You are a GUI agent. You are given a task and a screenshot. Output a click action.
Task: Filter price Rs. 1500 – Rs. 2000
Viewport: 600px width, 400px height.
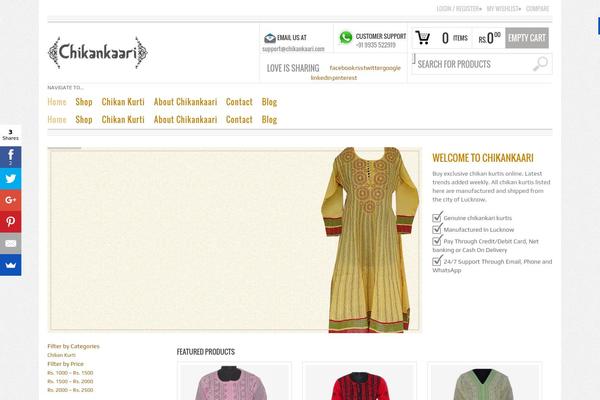70,381
